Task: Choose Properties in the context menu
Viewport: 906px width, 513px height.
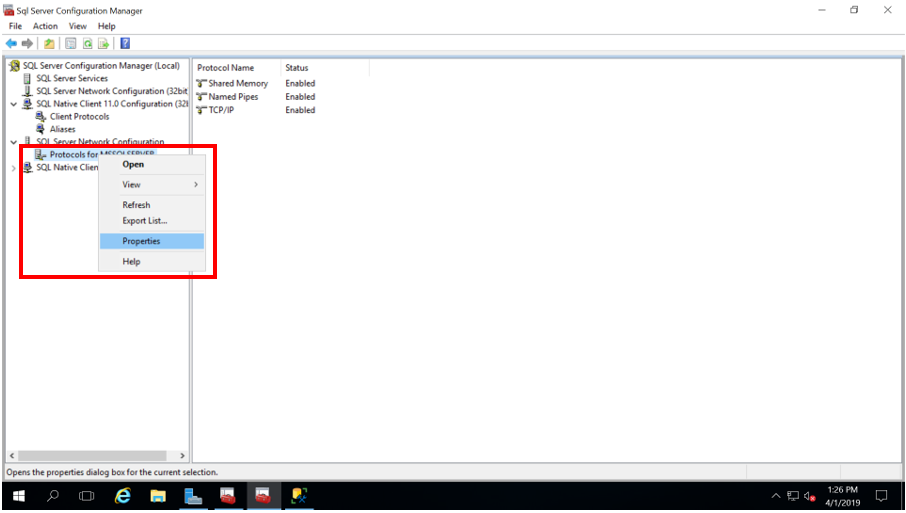Action: 152,241
